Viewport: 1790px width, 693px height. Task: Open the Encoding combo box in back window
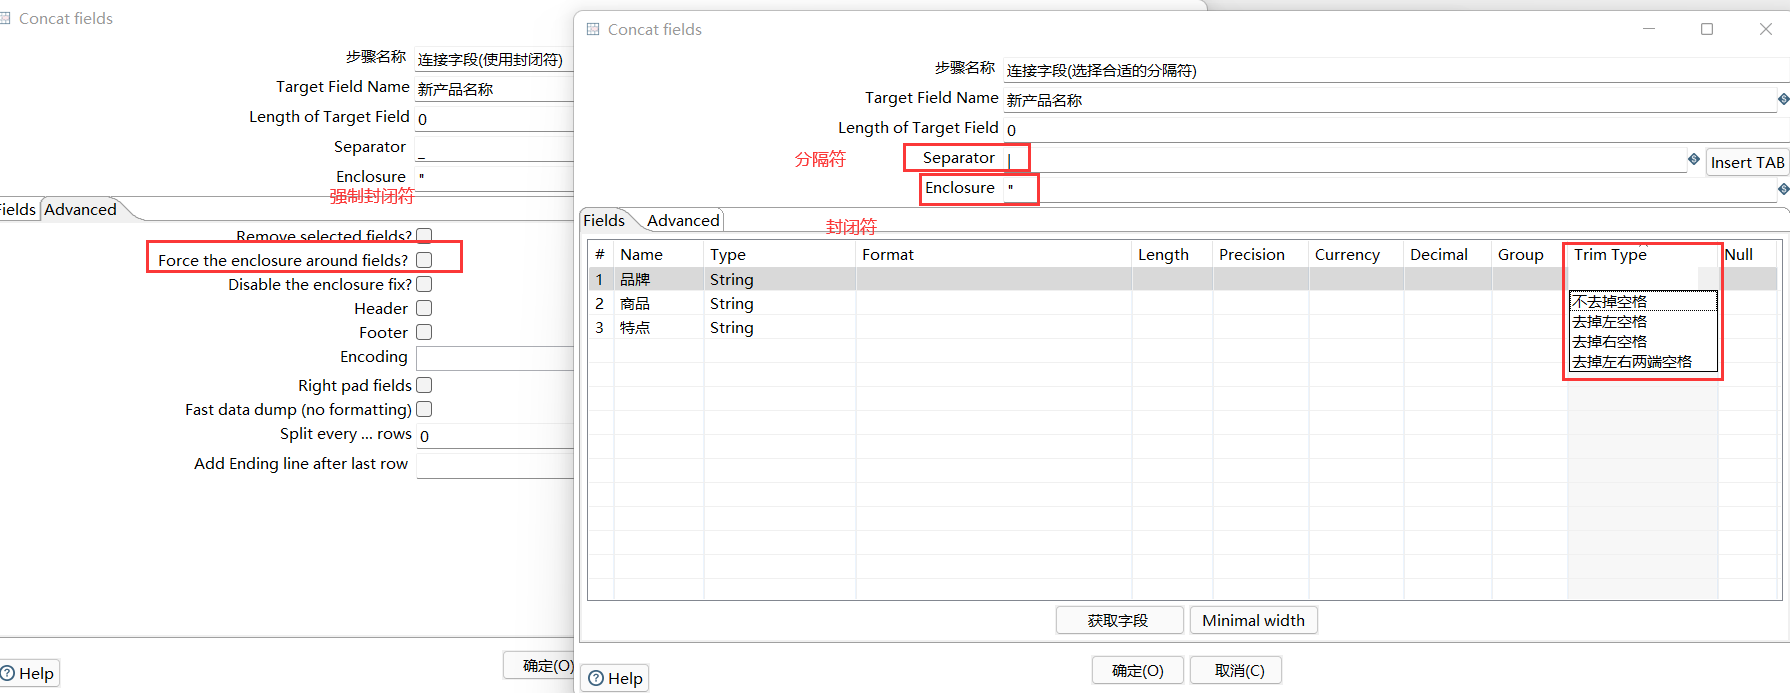tap(495, 358)
